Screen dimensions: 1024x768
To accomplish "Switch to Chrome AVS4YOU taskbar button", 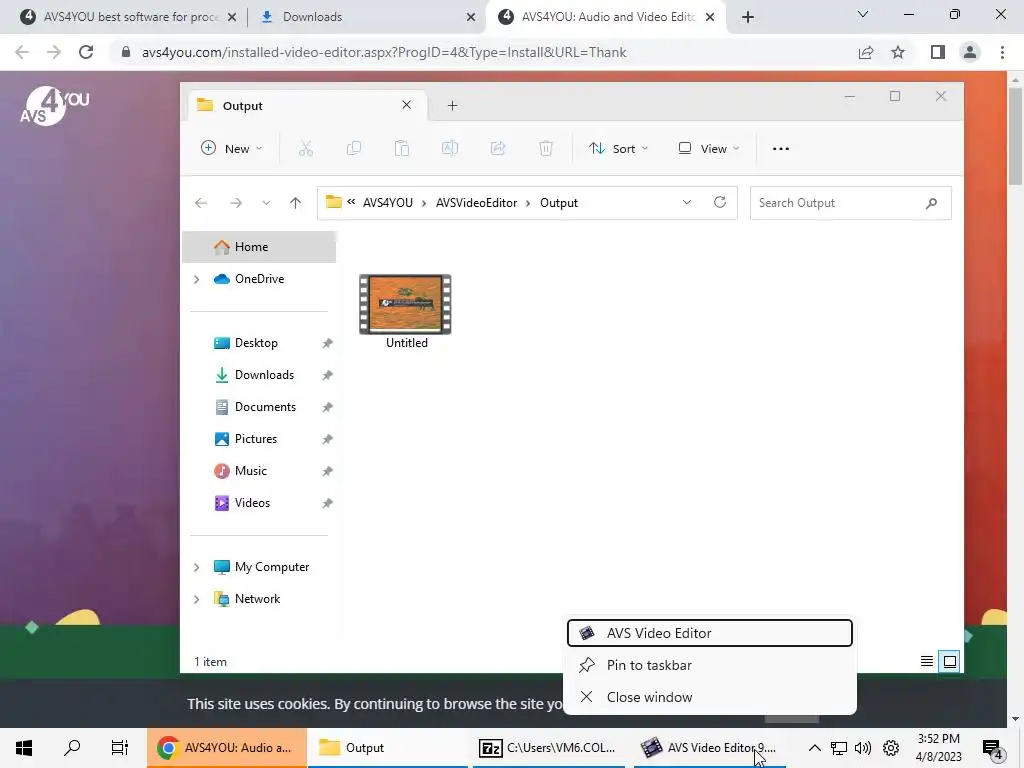I will (227, 748).
